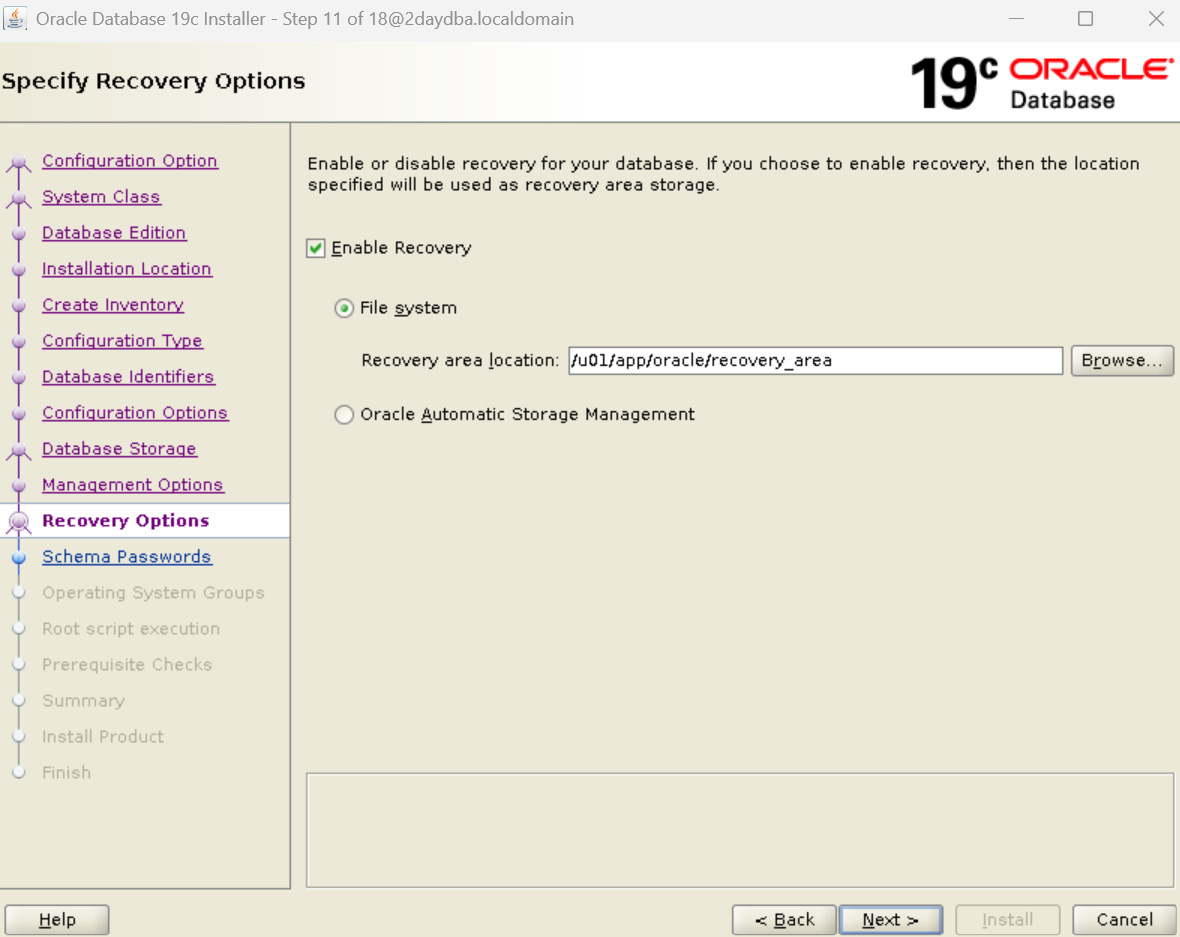Open the Database Identifiers step
Image resolution: width=1180 pixels, height=937 pixels.
(128, 377)
